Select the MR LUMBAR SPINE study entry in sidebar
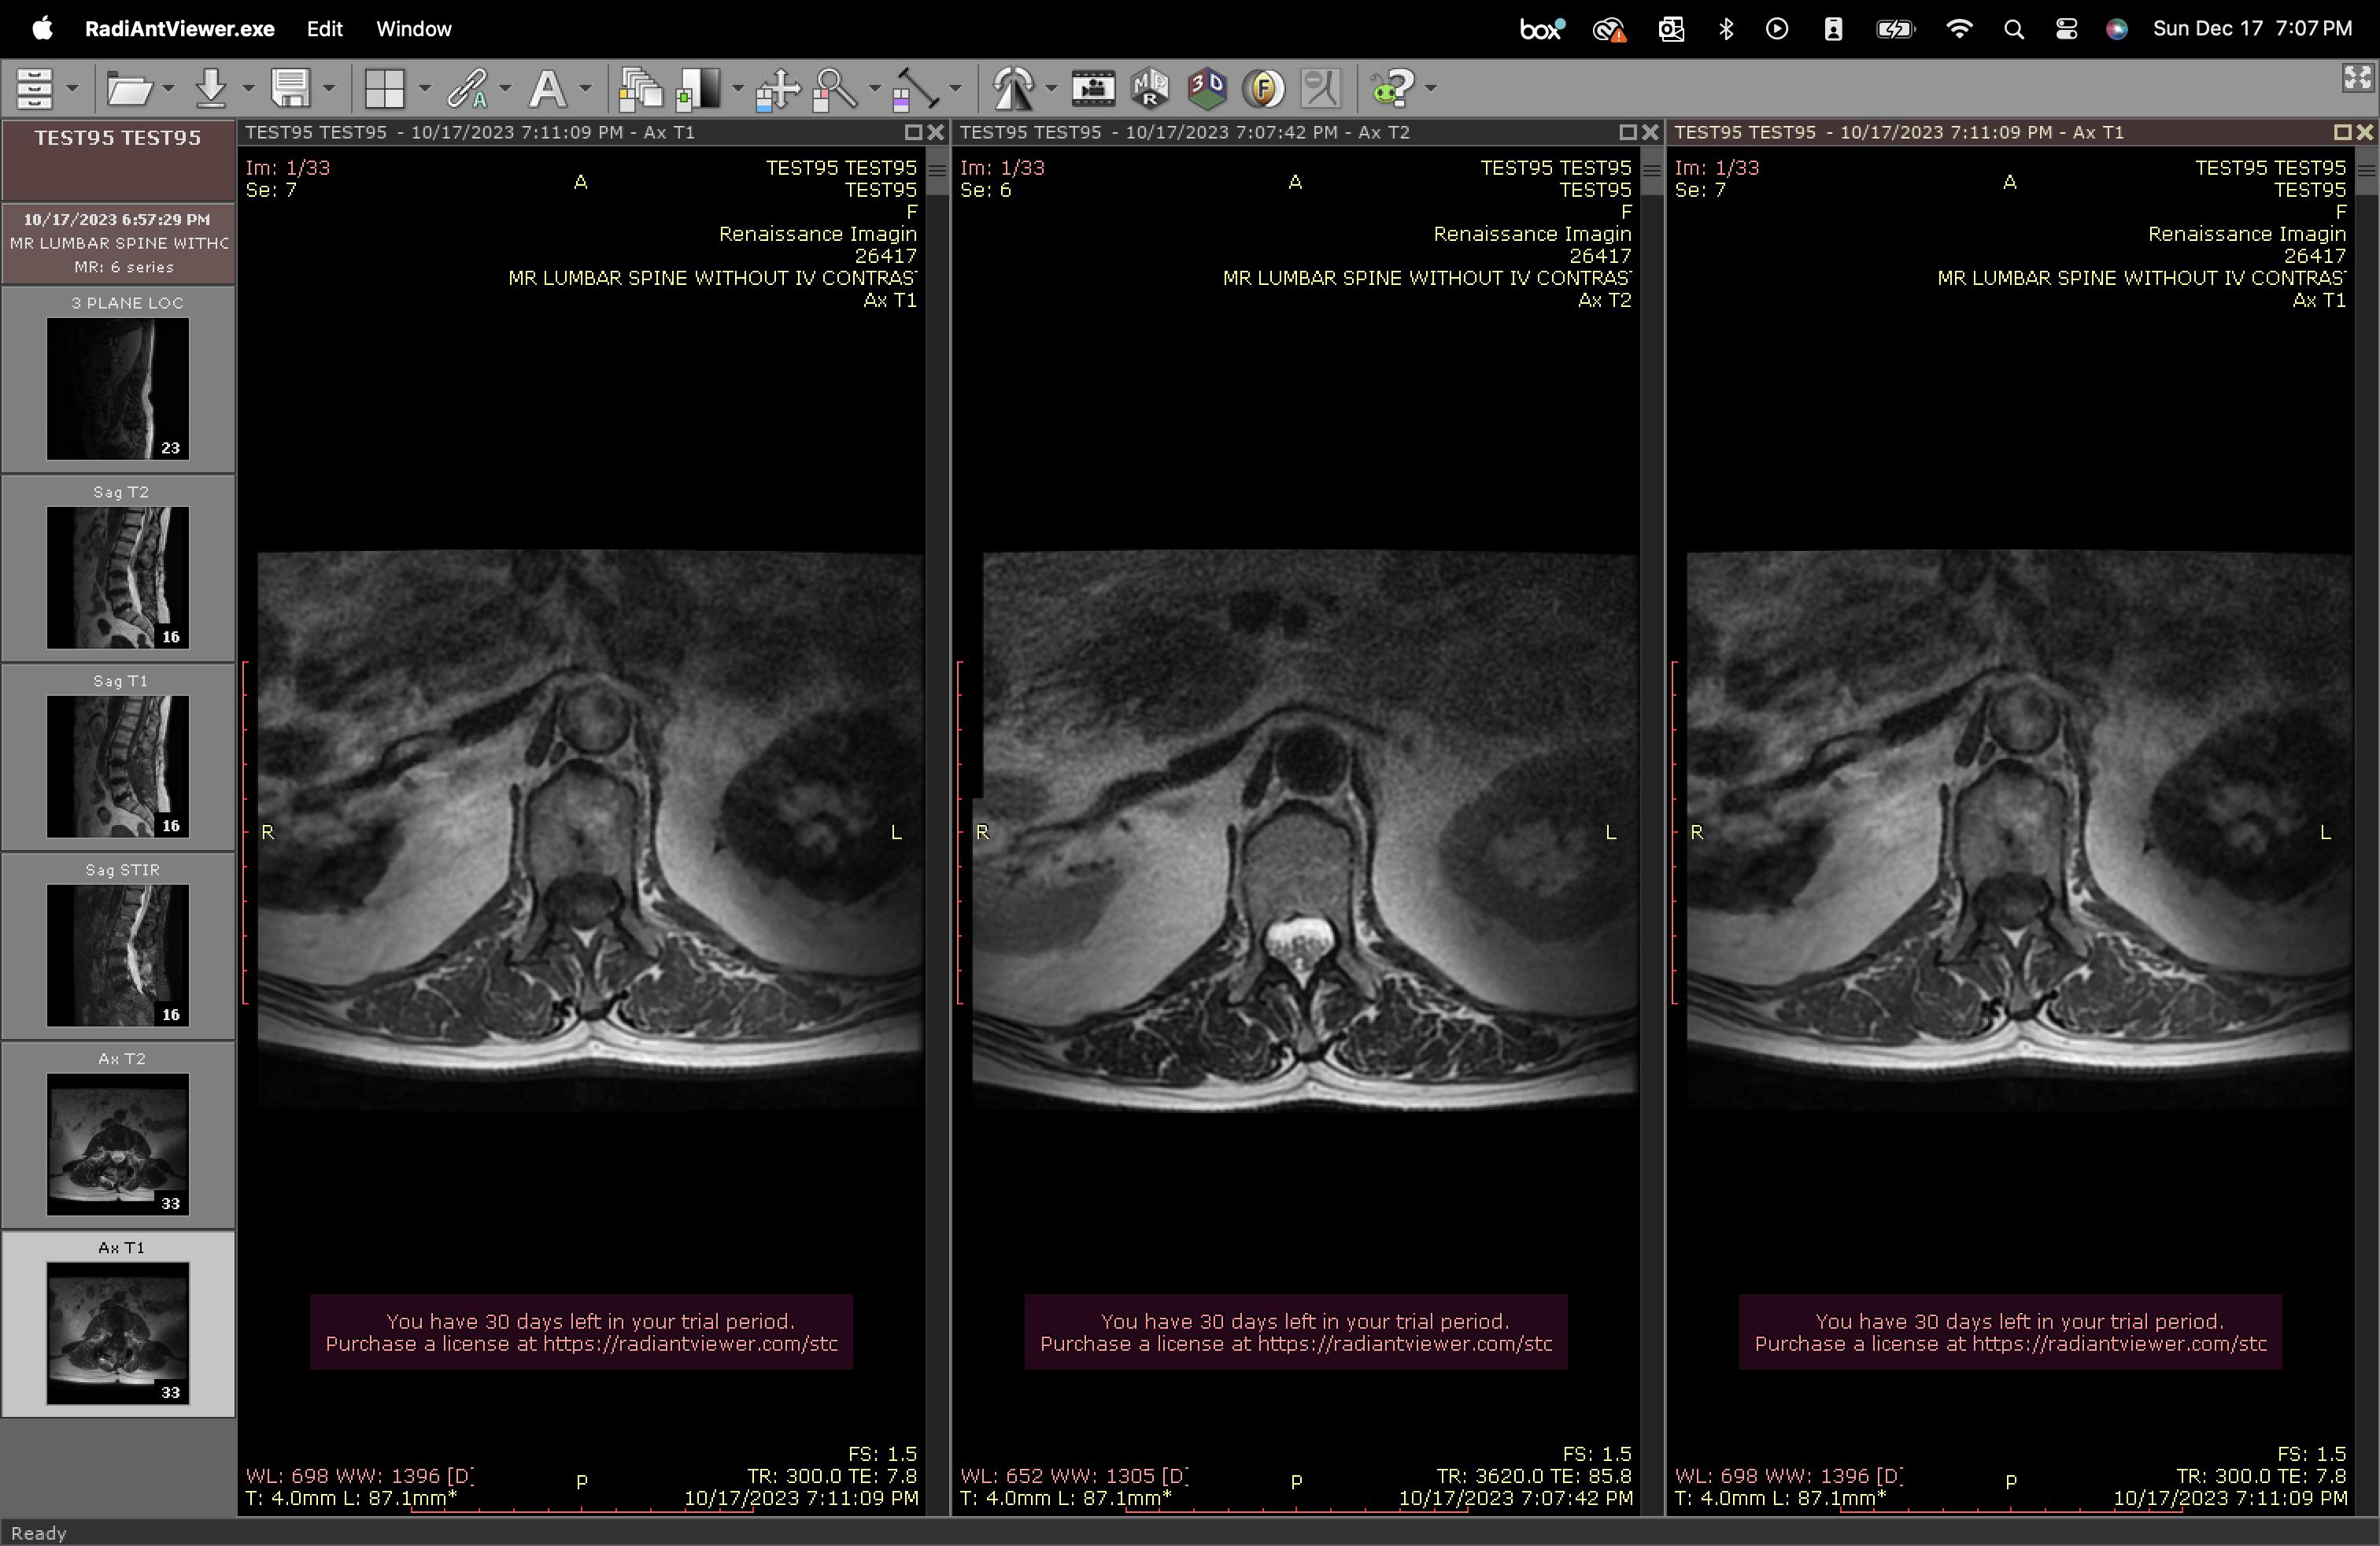This screenshot has width=2380, height=1546. point(118,244)
